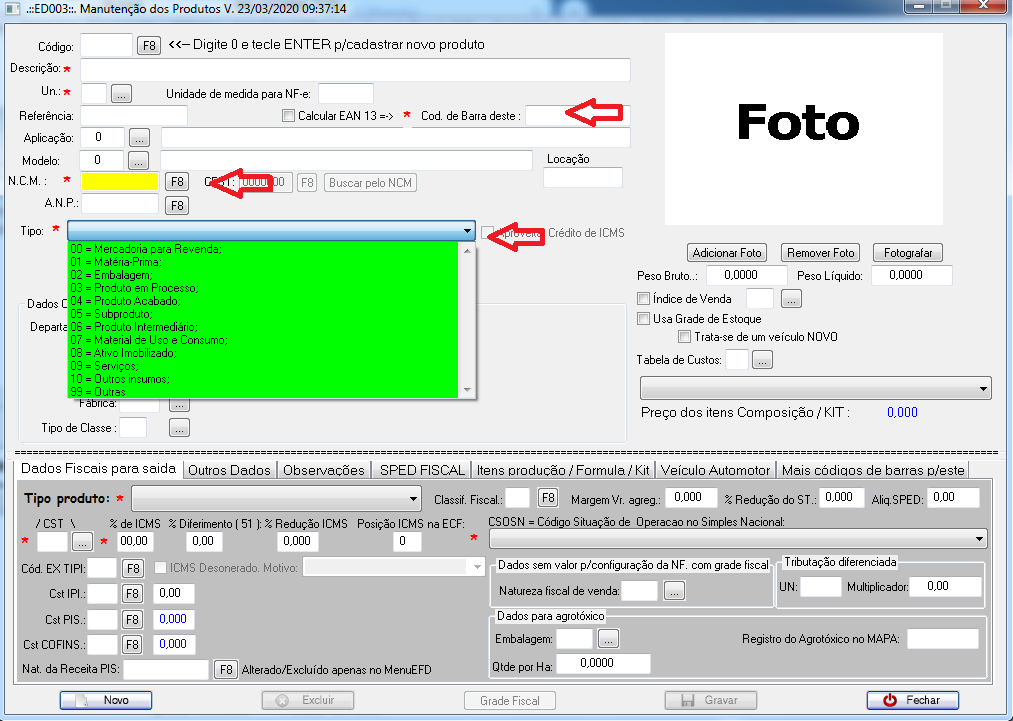Check the Índice de Venda option

click(x=644, y=298)
